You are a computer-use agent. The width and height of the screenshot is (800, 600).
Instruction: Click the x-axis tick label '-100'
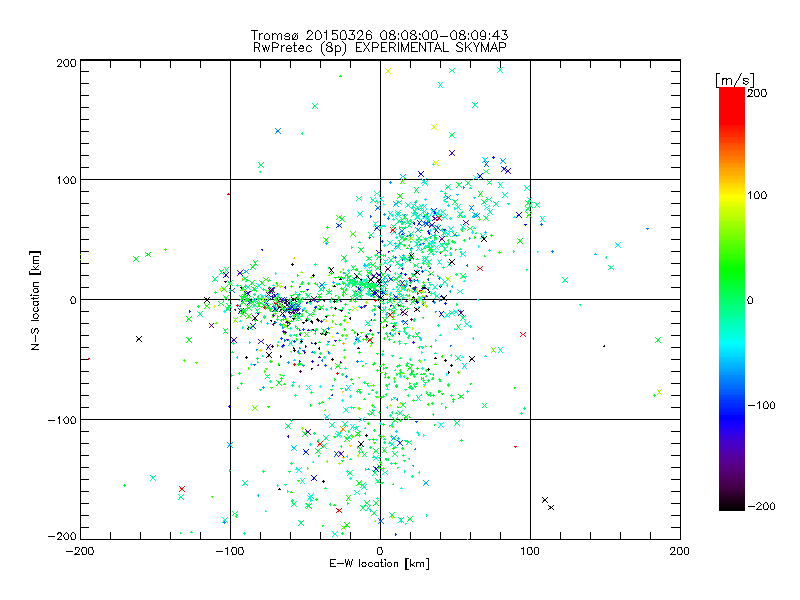(x=230, y=551)
